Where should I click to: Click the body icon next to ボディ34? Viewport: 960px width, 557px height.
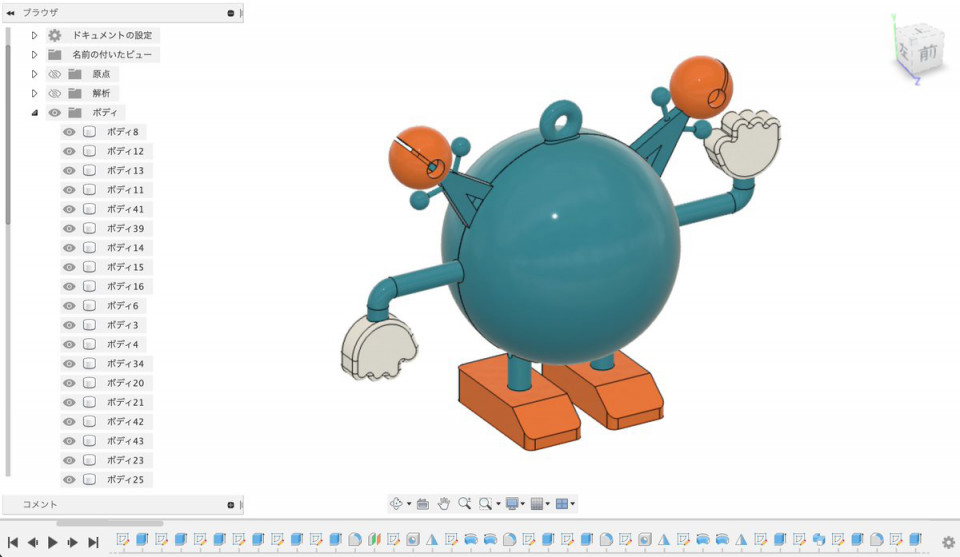[89, 364]
